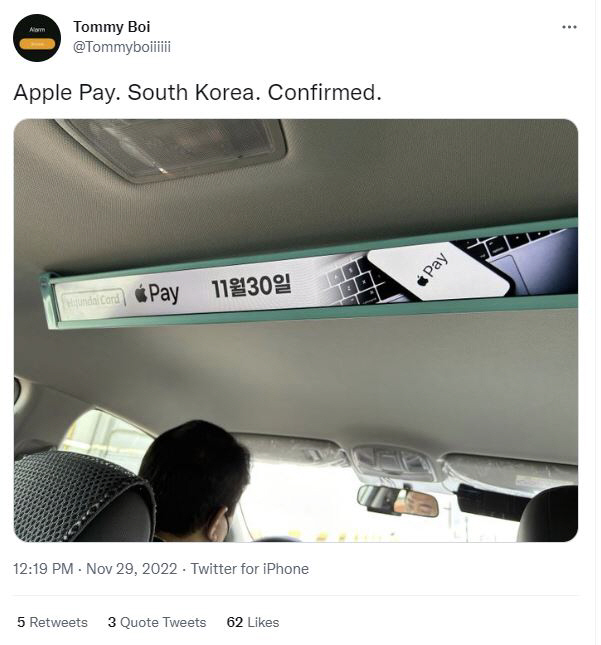Click the Nov 29, 2022 date
Viewport: 601px width, 645px height.
(132, 569)
